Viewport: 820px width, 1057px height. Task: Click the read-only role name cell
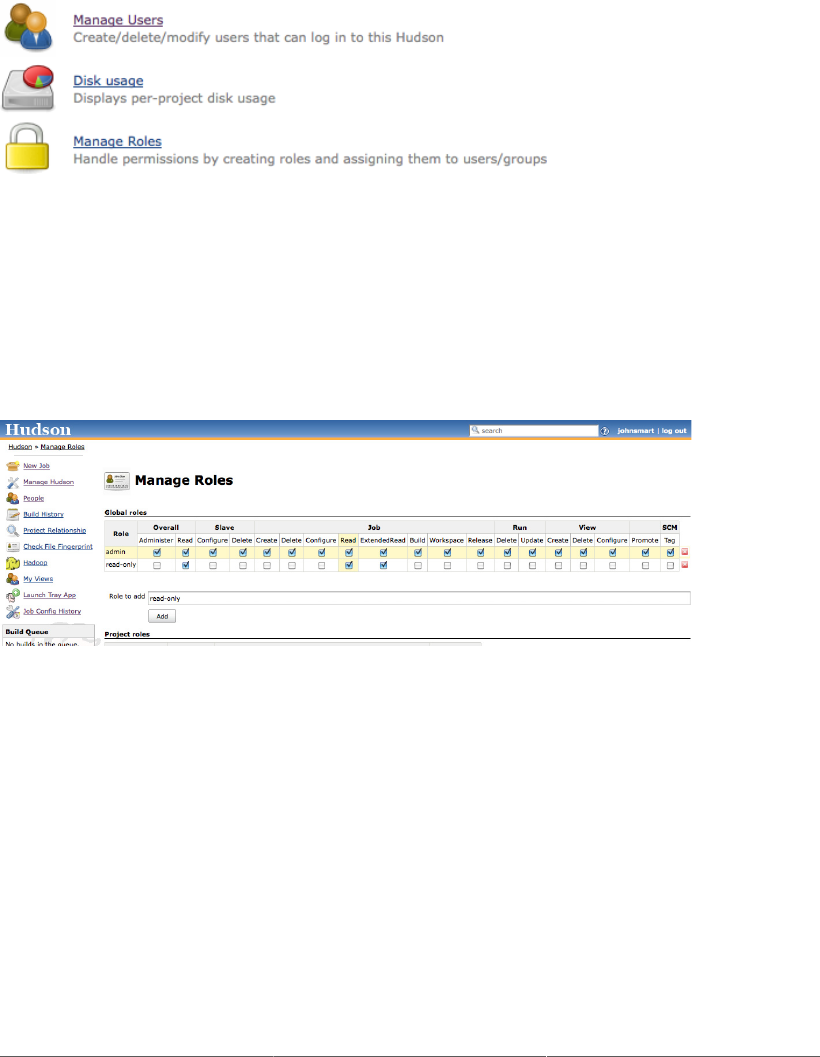coord(121,565)
